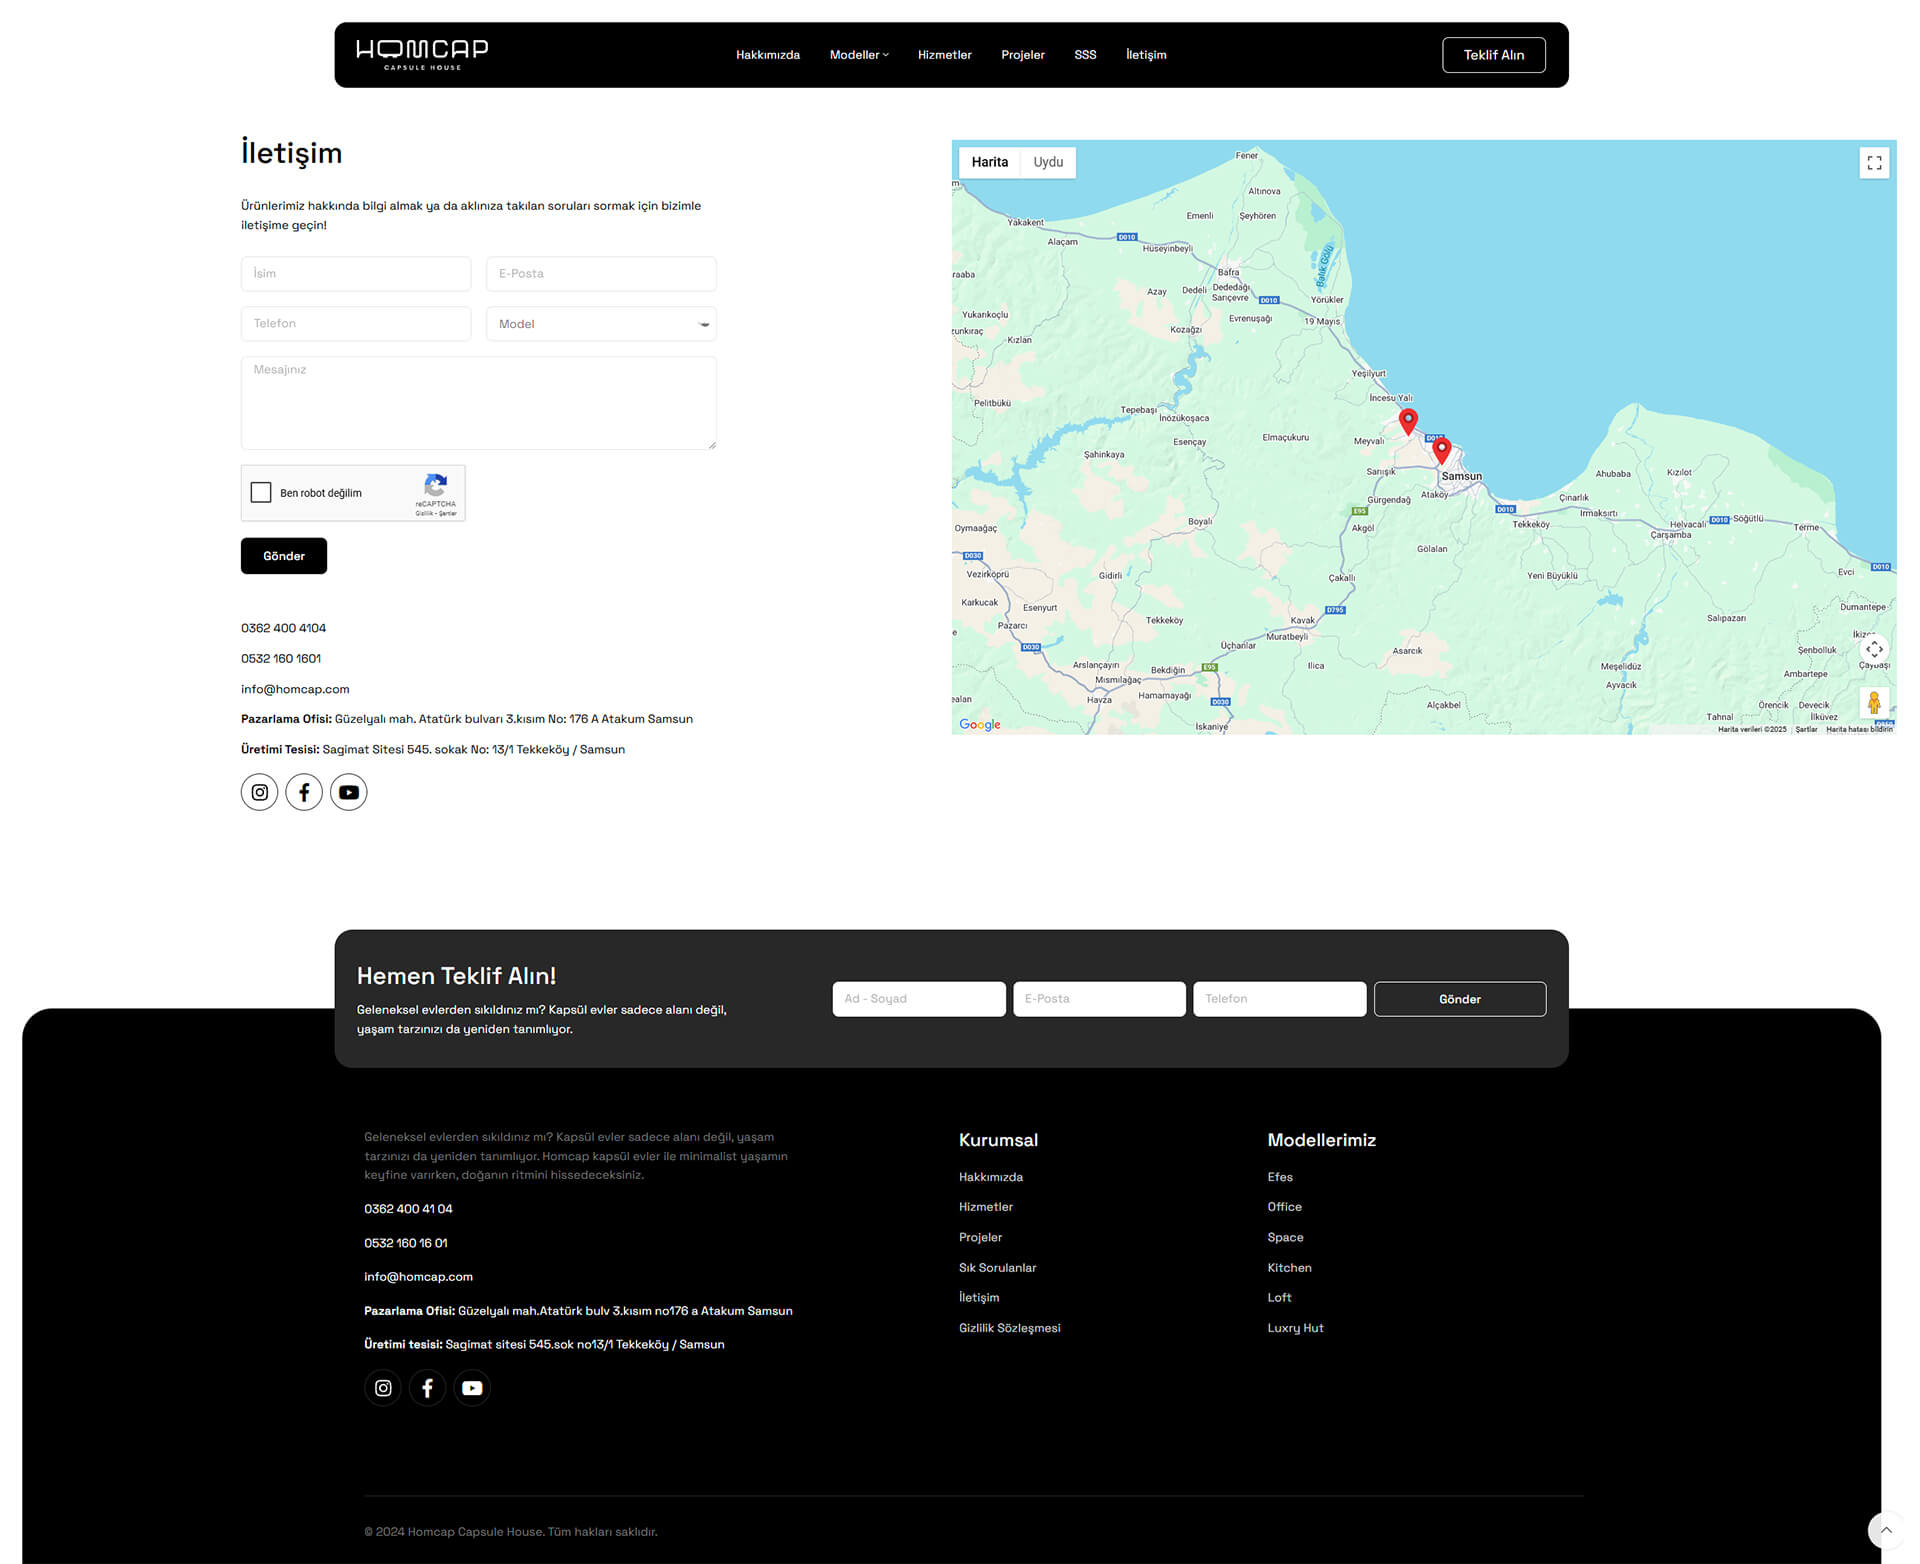Click the Homcap Capsule House logo
Viewport: 1920px width, 1564px height.
pos(422,55)
